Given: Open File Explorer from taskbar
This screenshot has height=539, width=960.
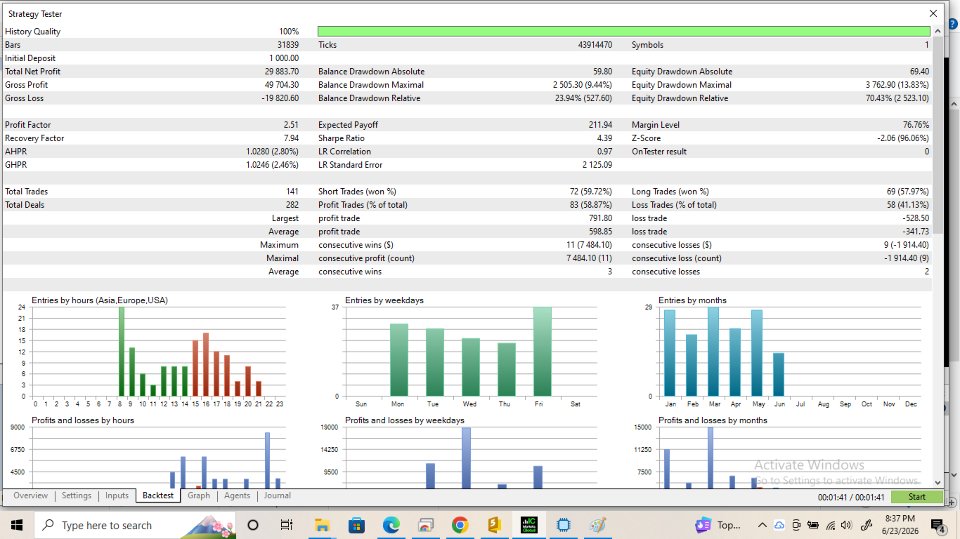Looking at the screenshot, I should [322, 525].
